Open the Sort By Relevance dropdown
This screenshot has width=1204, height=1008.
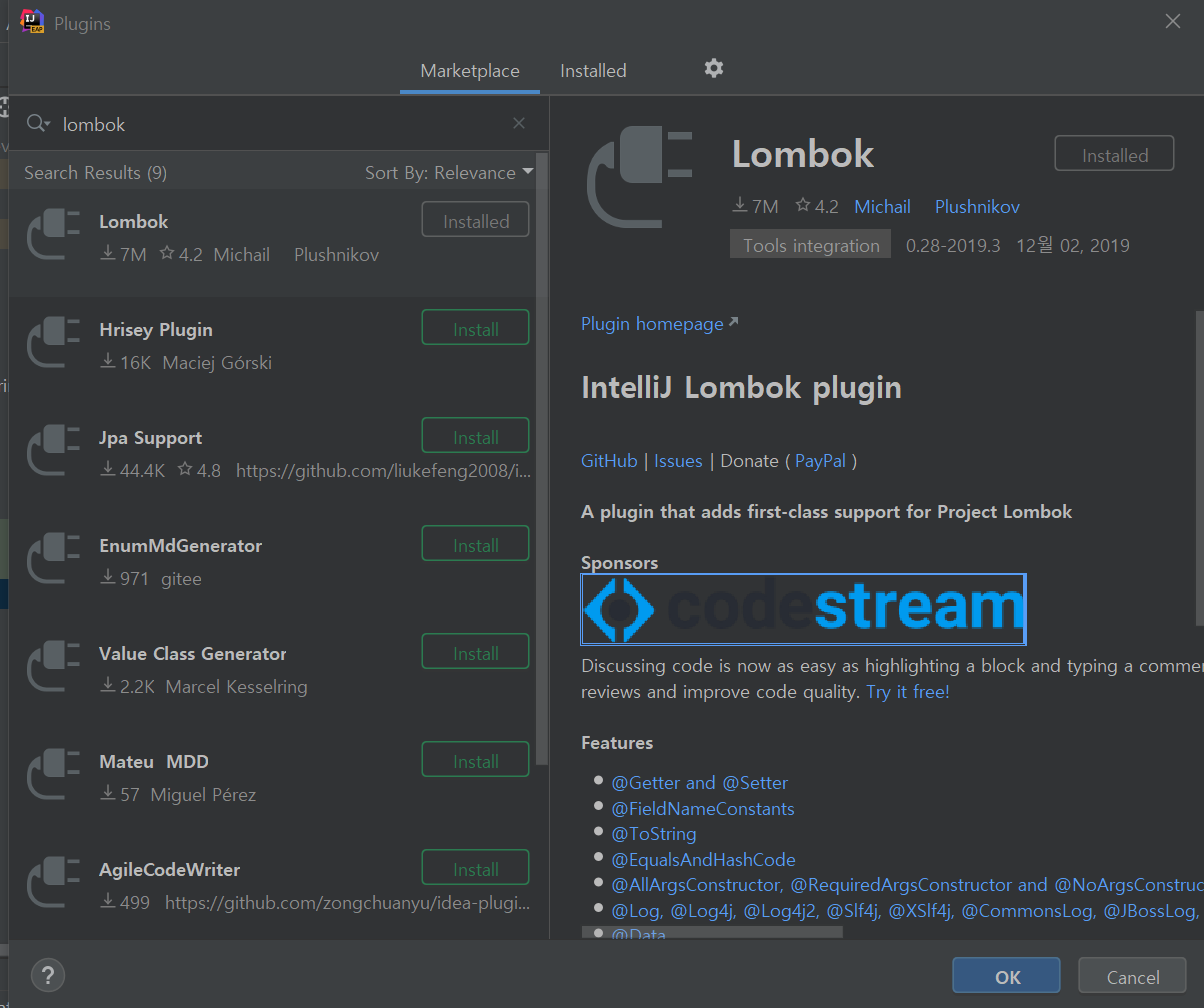[x=449, y=173]
